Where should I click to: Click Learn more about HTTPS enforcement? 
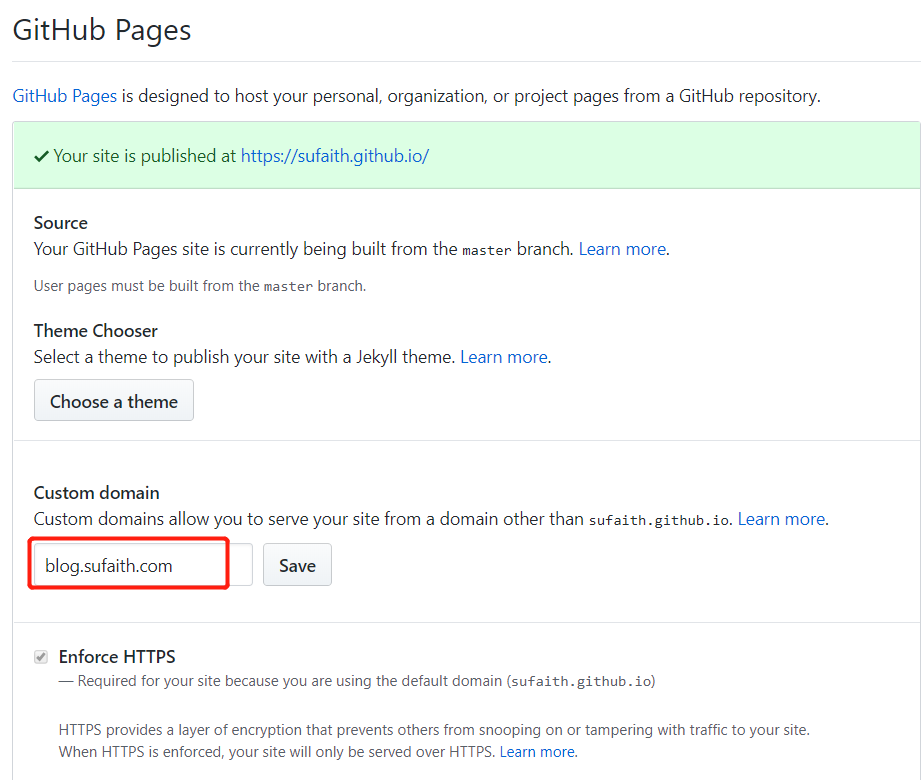pyautogui.click(x=537, y=752)
